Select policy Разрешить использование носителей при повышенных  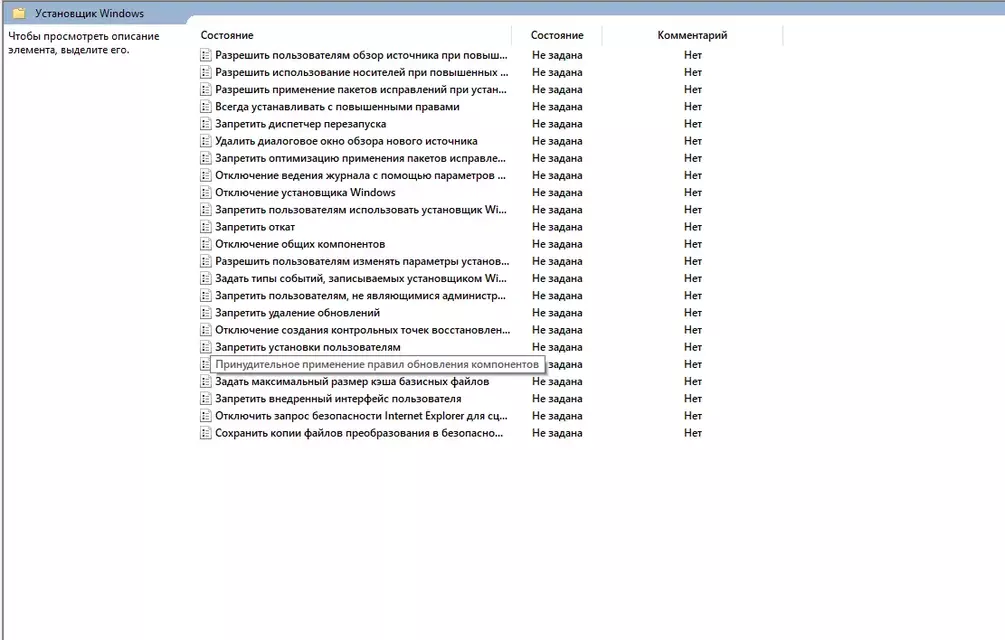361,72
